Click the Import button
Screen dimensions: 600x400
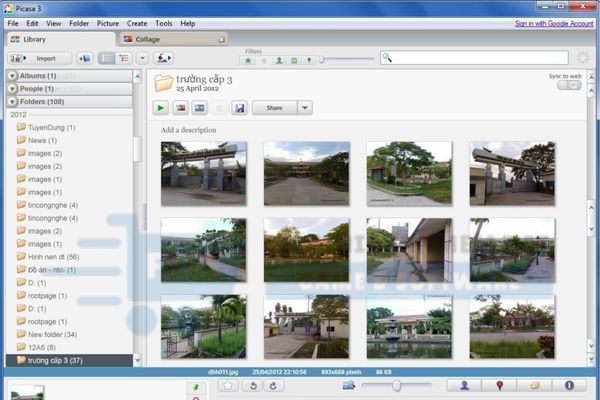click(40, 58)
